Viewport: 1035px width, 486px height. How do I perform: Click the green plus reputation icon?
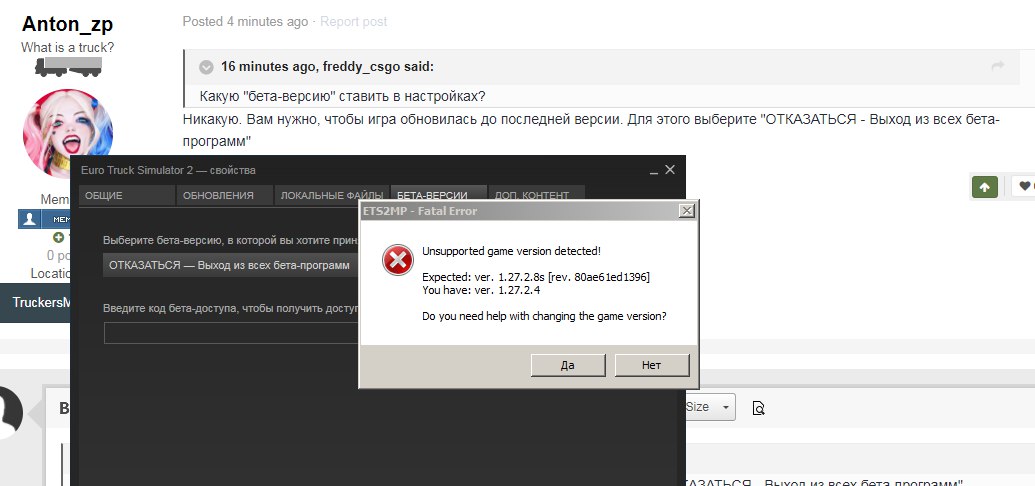pos(59,237)
